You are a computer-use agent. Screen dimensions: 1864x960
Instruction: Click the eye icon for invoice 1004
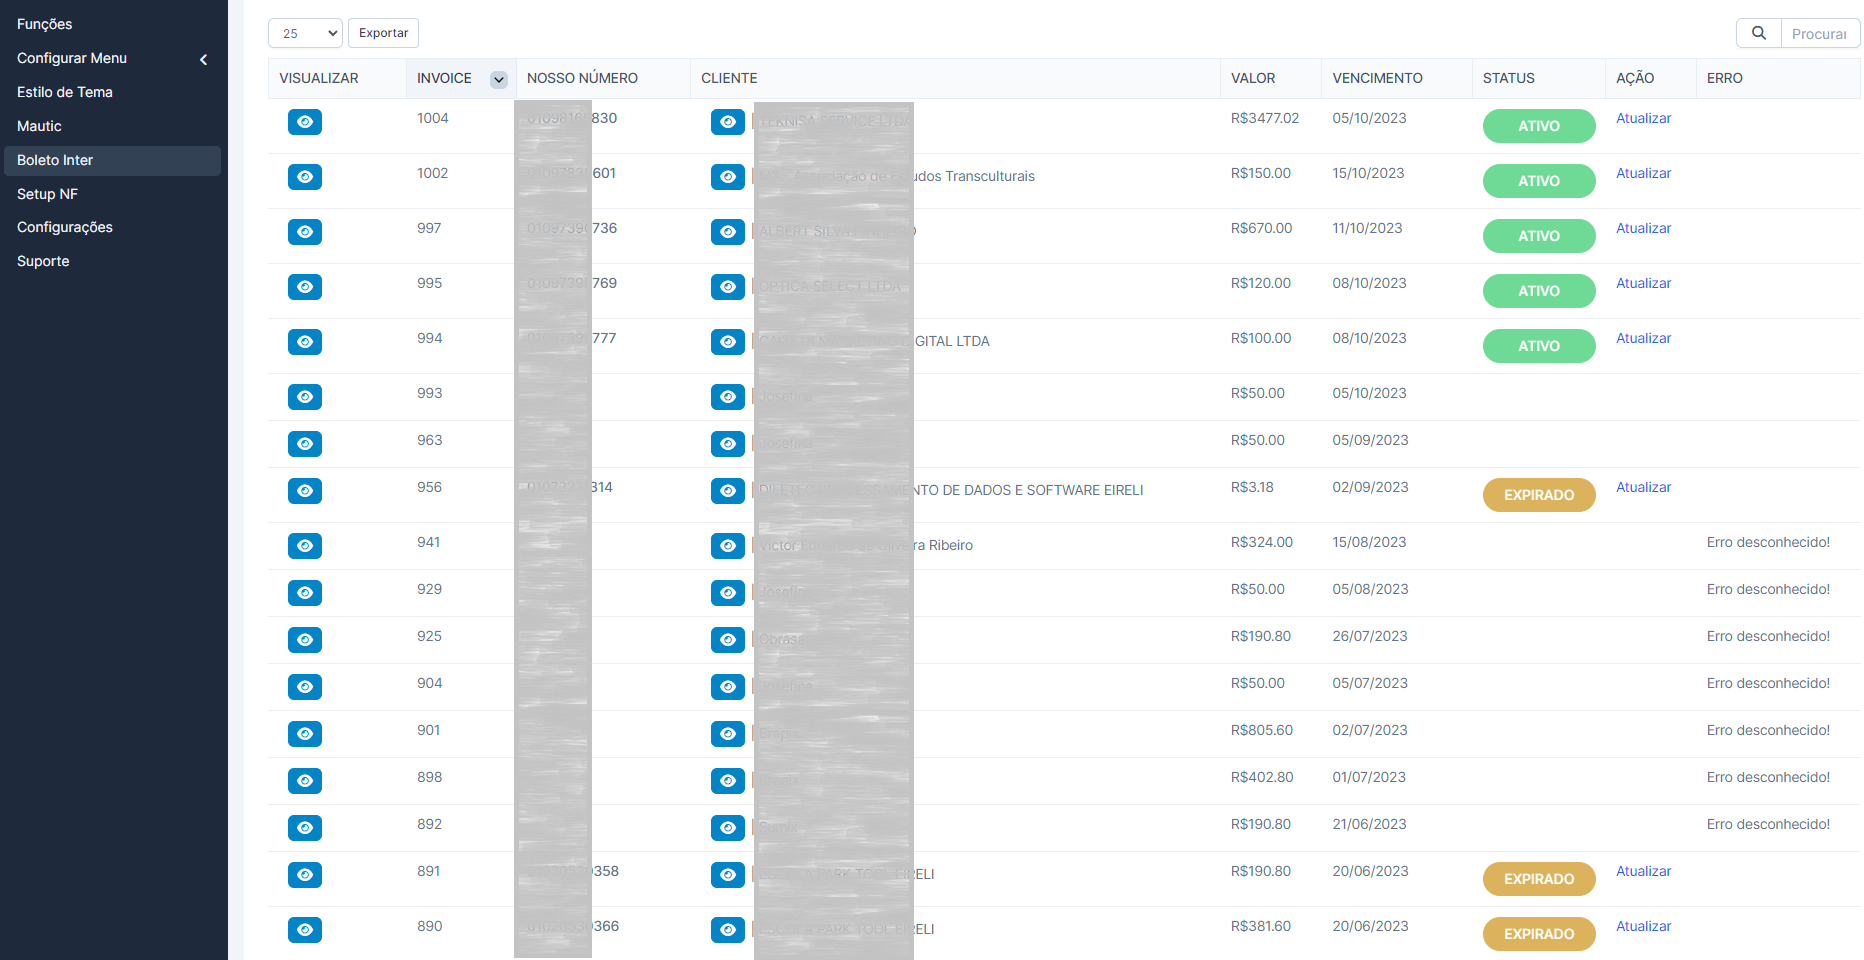click(x=305, y=122)
